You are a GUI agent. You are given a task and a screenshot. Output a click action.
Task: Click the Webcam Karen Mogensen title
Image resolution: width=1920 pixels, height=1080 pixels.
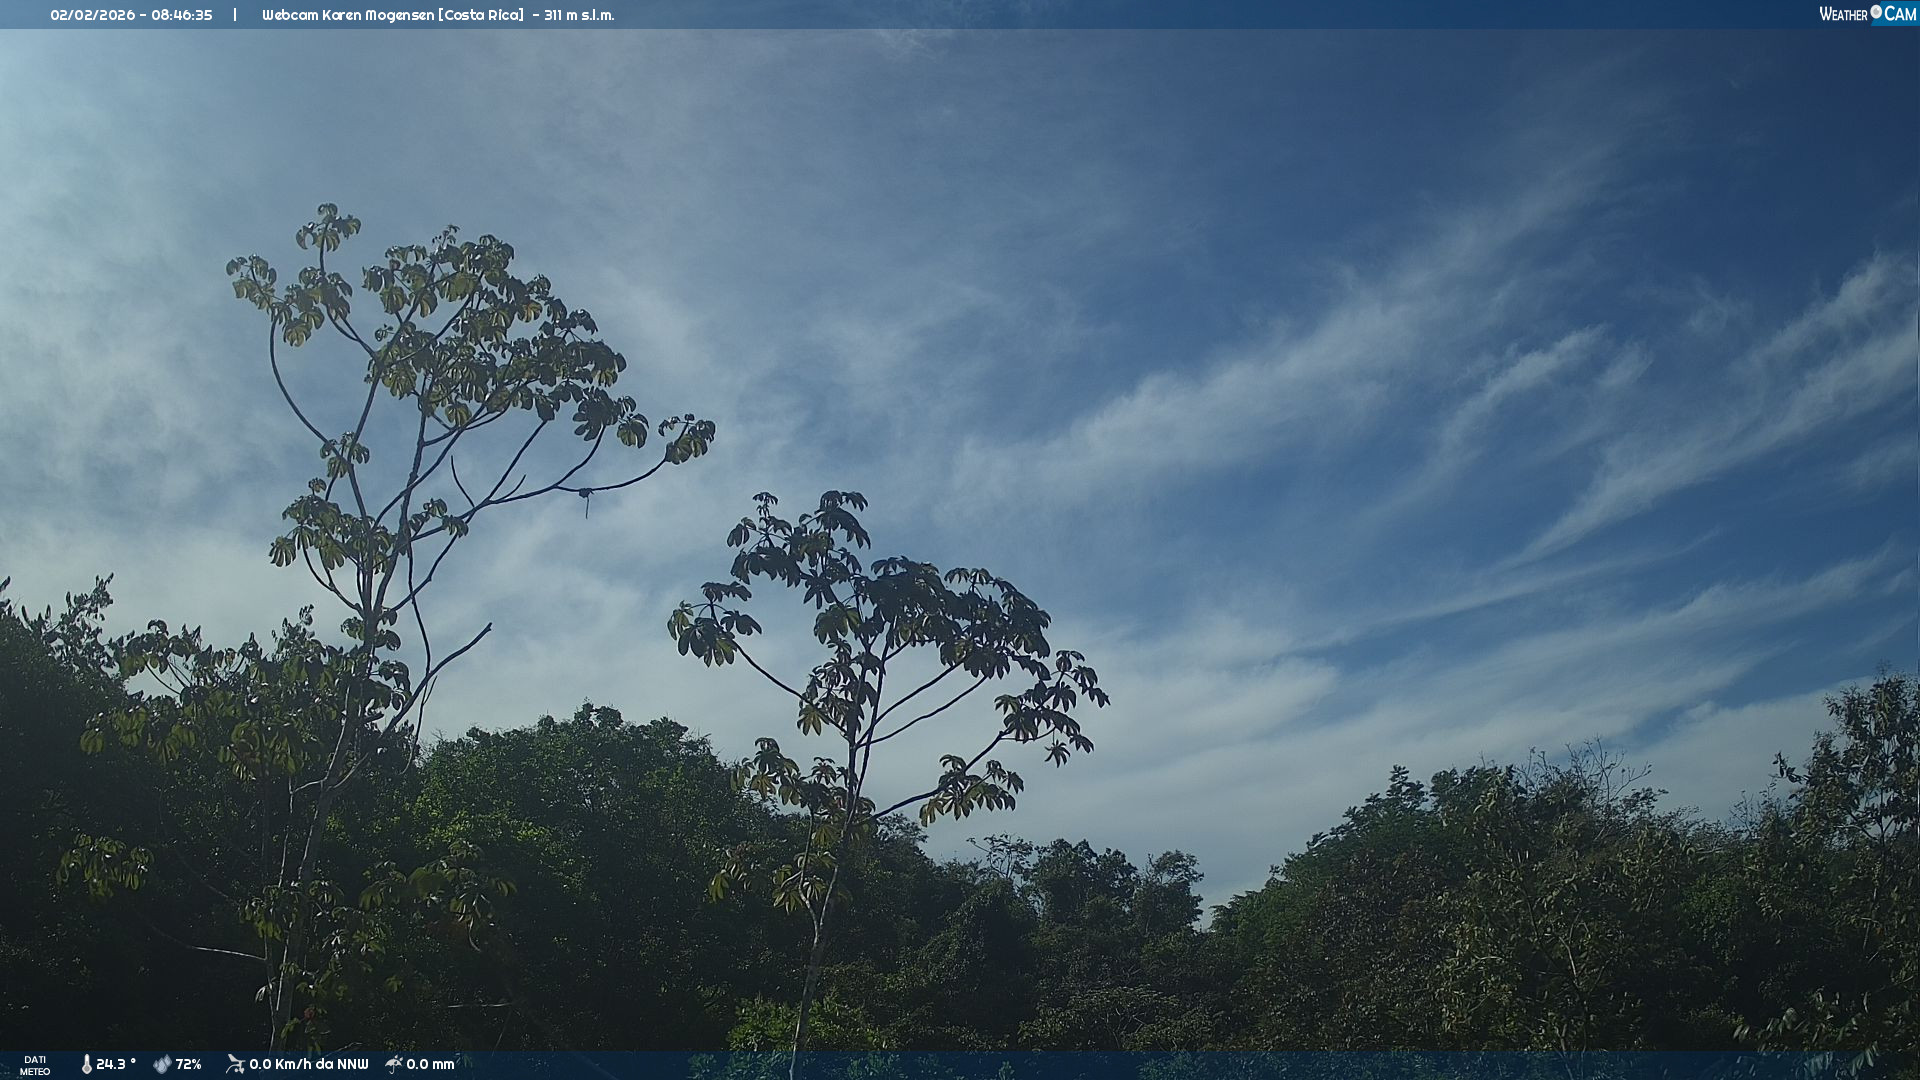pos(347,15)
